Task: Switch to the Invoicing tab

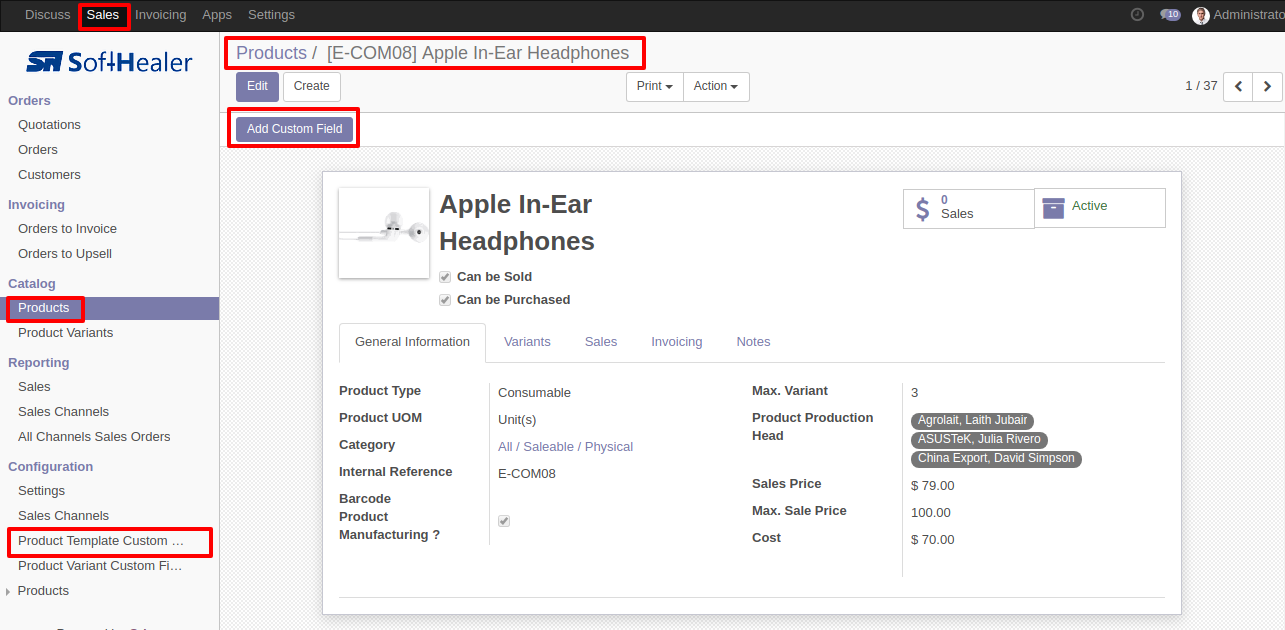Action: [677, 342]
